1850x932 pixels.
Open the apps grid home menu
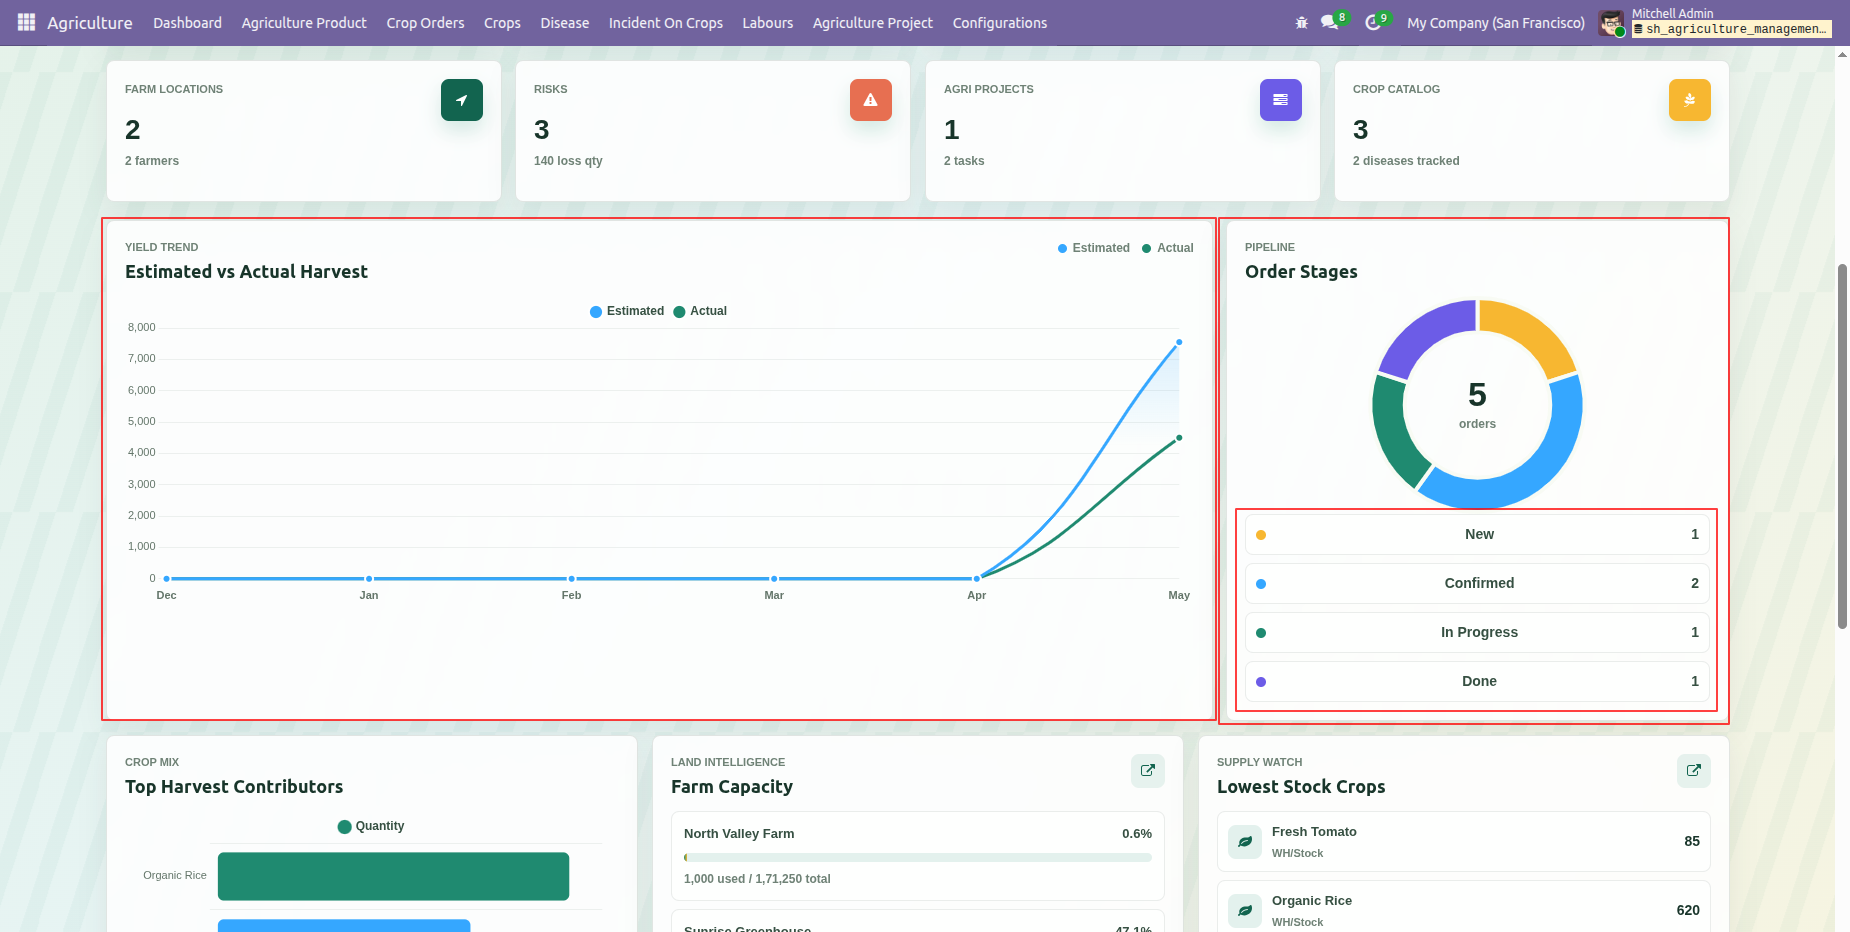pos(26,22)
